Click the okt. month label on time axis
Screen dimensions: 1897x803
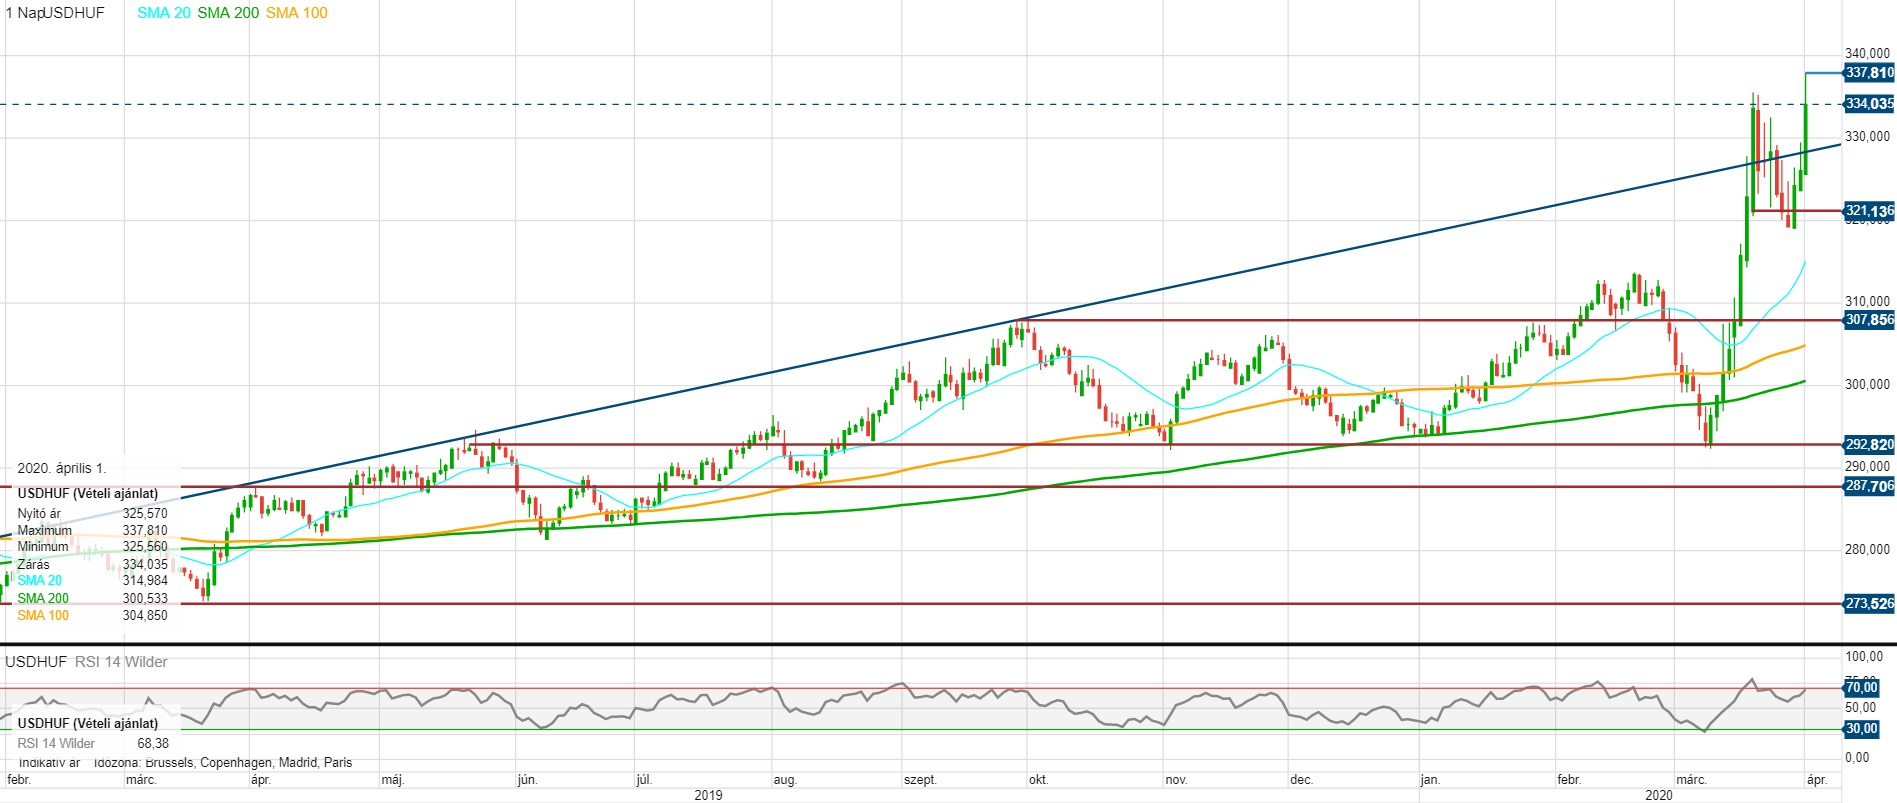(1039, 780)
